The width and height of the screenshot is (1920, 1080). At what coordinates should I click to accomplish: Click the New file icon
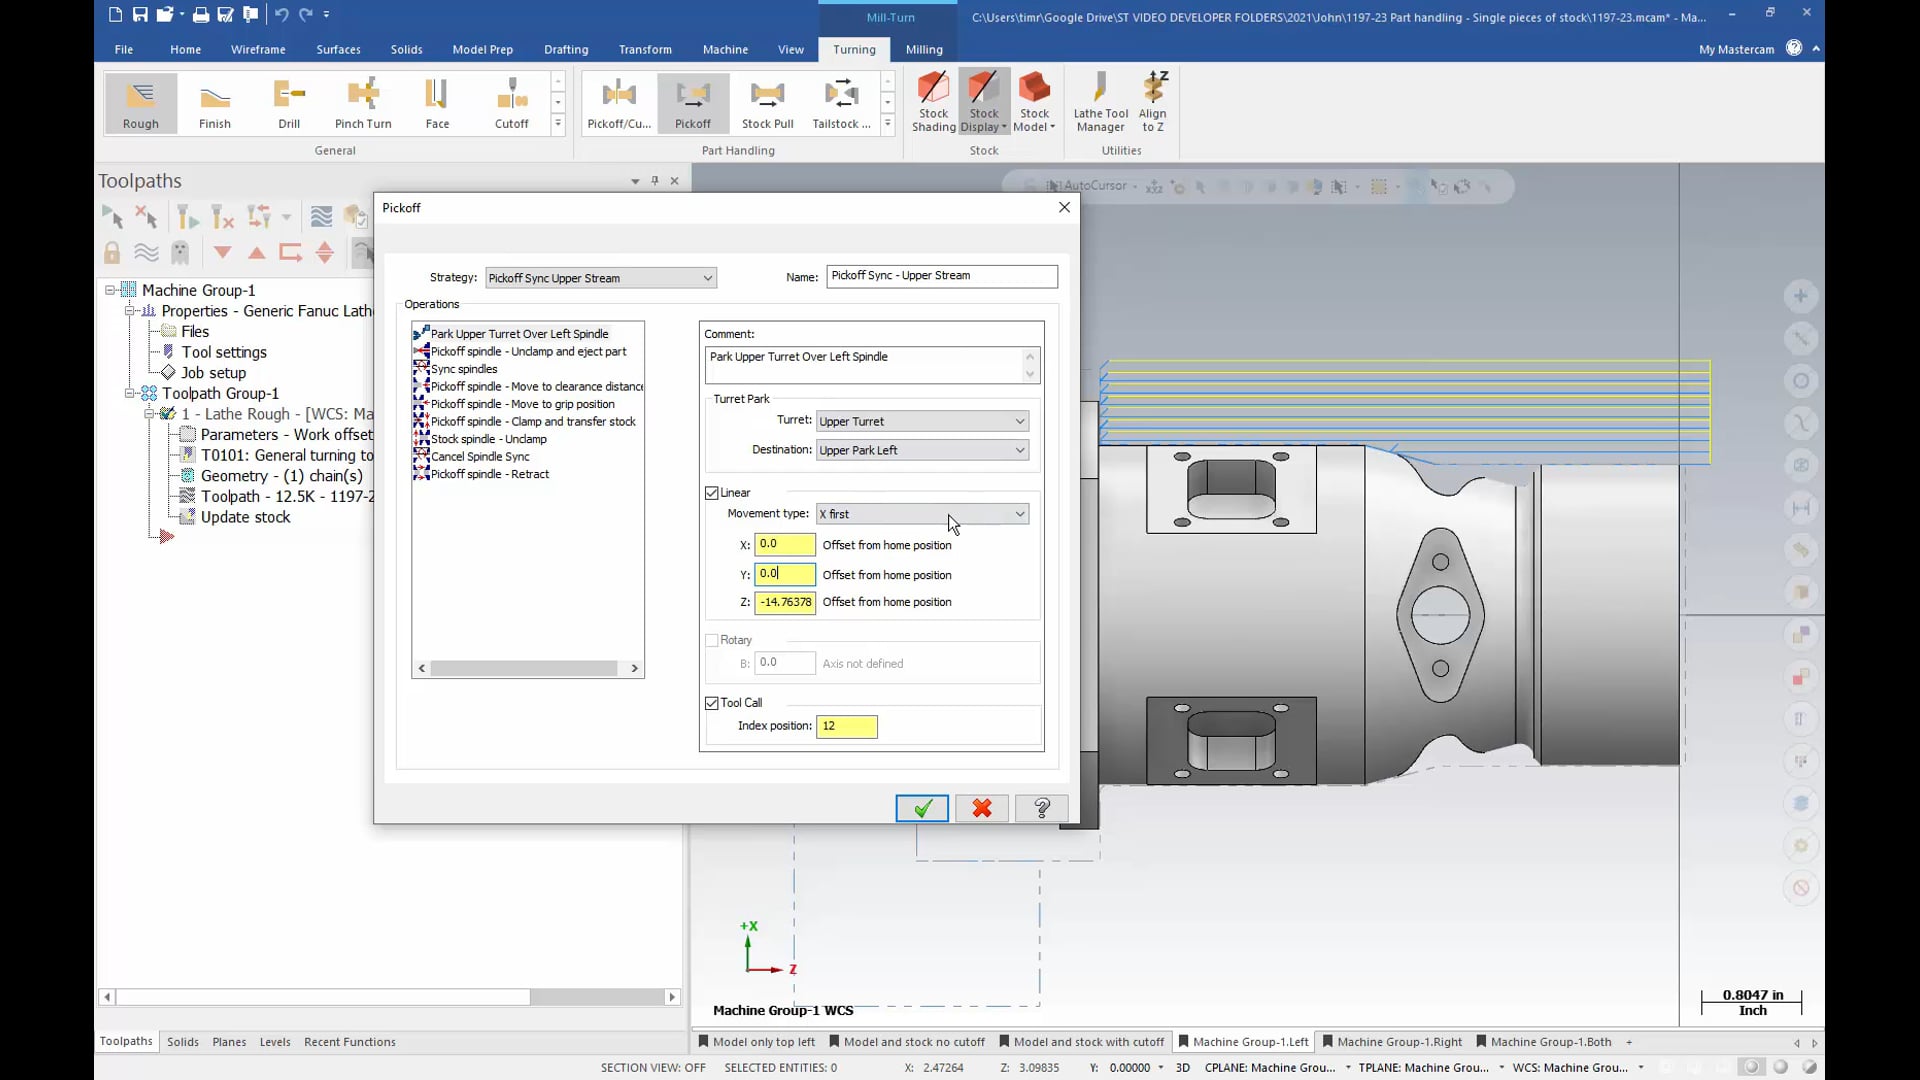[115, 14]
